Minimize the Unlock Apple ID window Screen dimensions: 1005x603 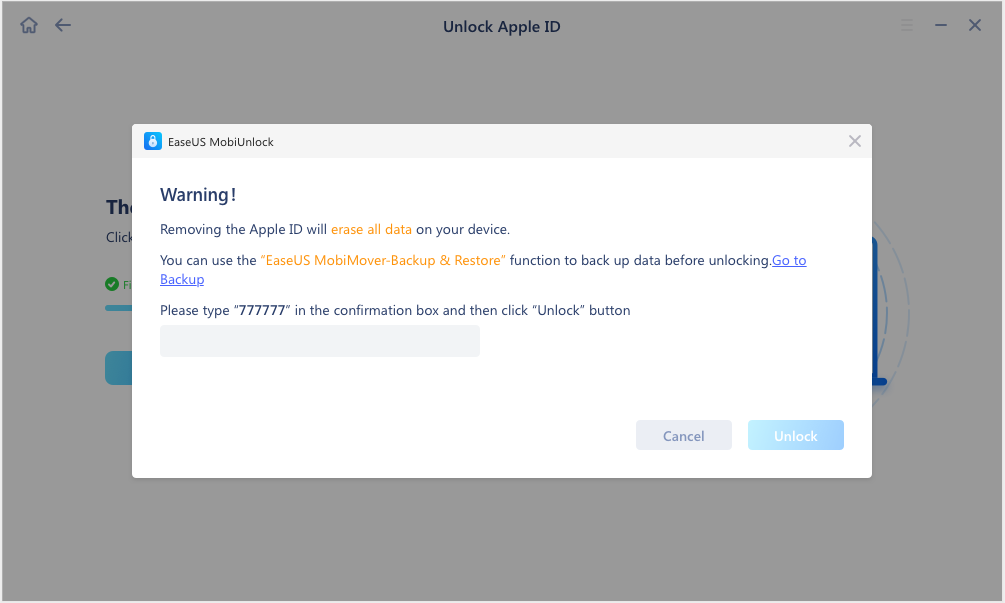941,26
